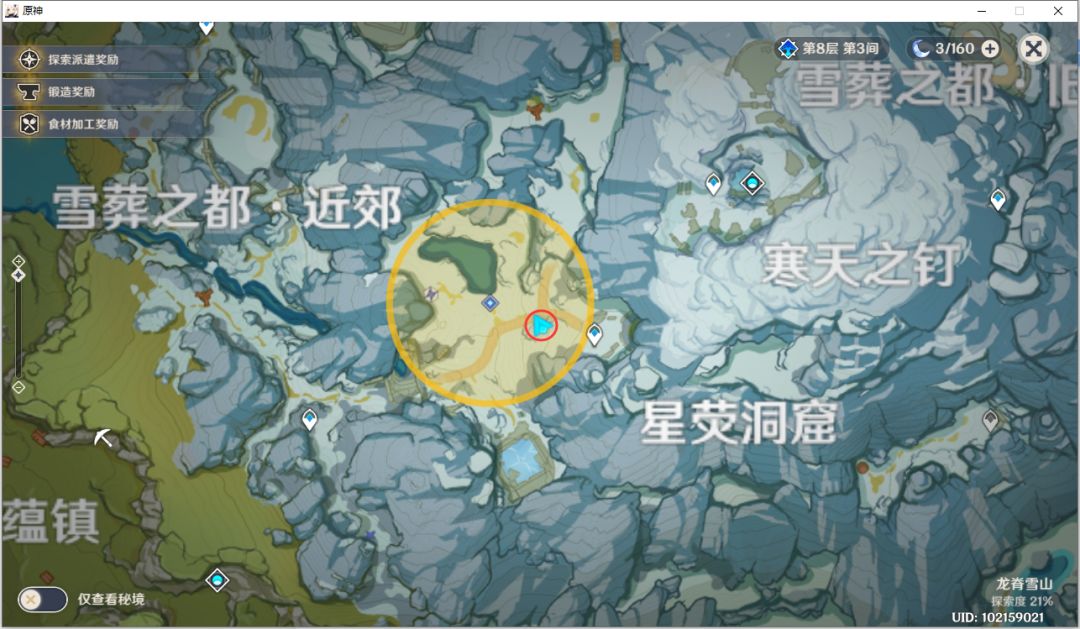The width and height of the screenshot is (1080, 629).
Task: Click the 雪葬之都 · 近郊 area label
Action: pyautogui.click(x=228, y=207)
